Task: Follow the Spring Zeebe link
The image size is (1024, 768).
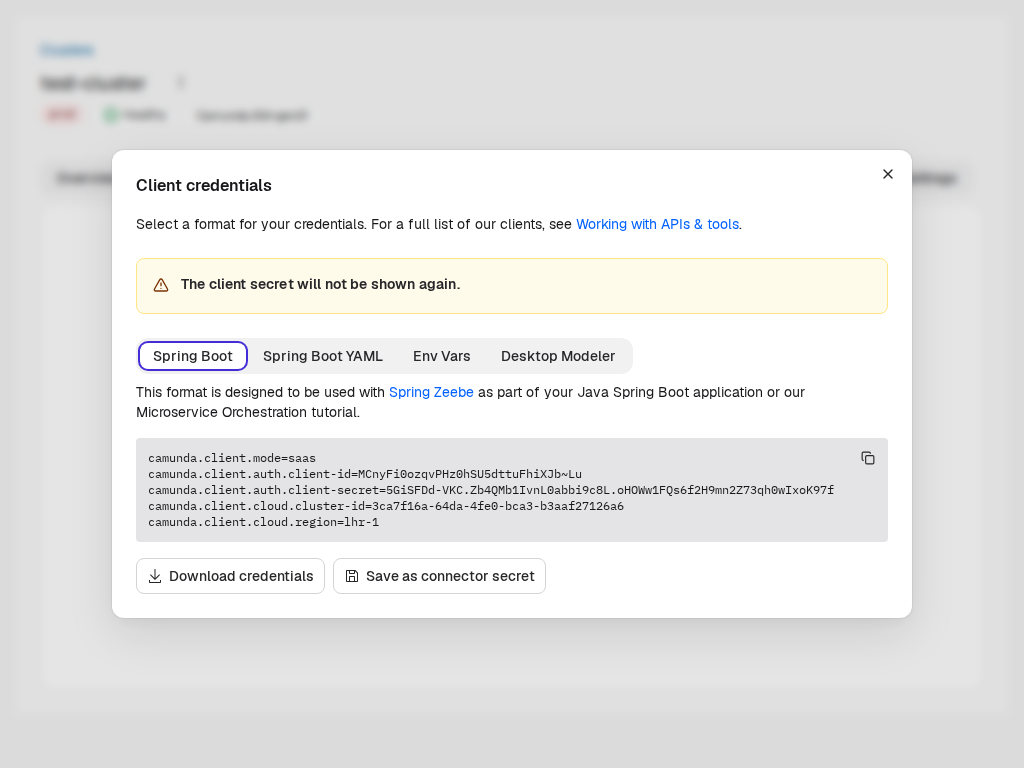Action: coord(431,392)
